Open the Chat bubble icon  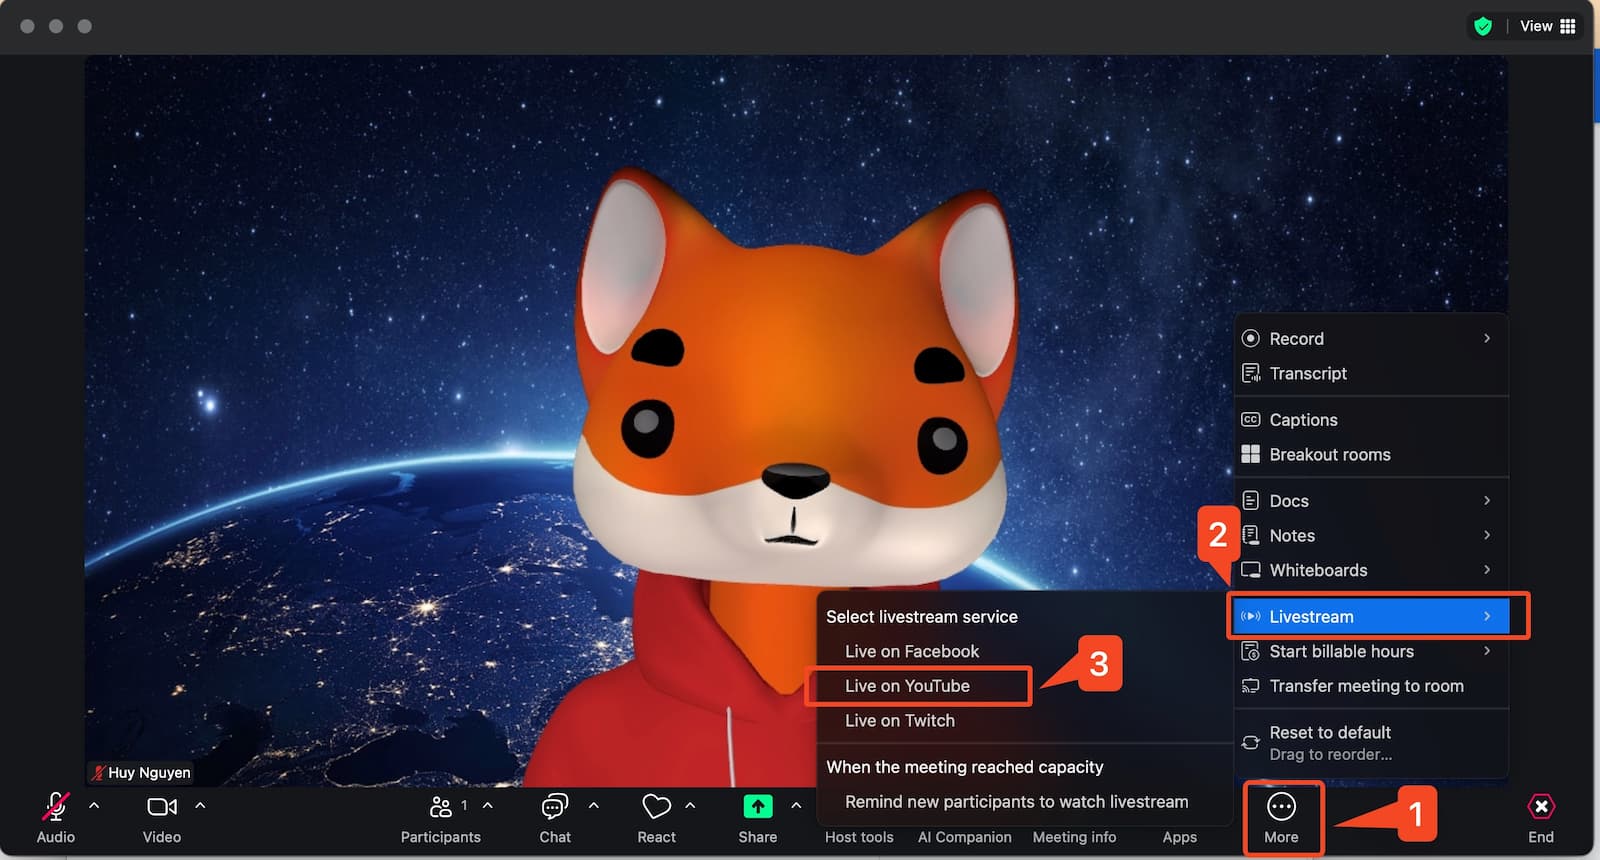click(x=555, y=806)
